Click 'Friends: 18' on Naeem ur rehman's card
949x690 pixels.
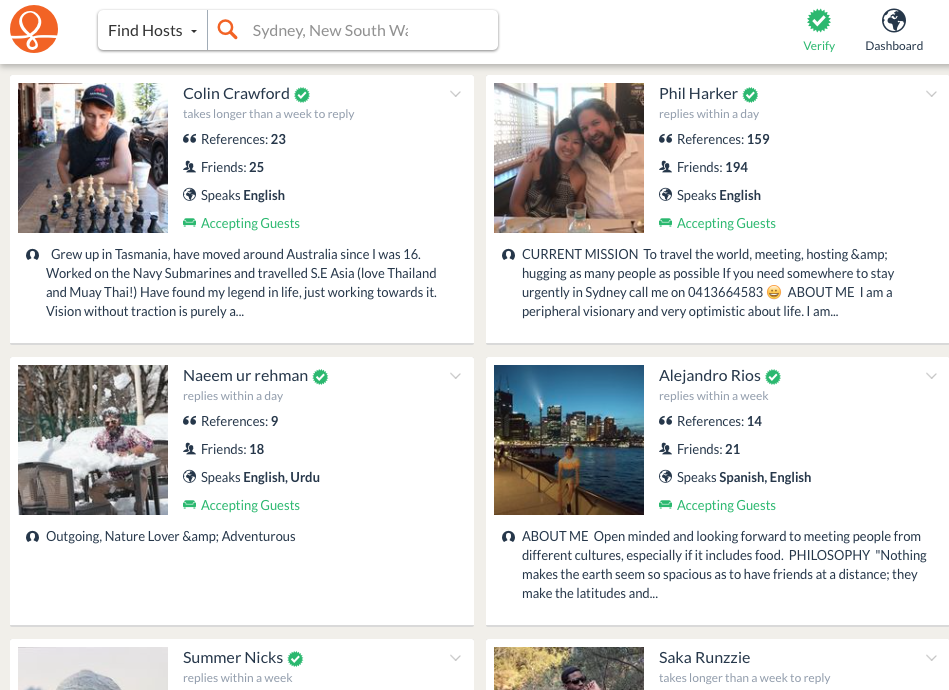[x=232, y=449]
